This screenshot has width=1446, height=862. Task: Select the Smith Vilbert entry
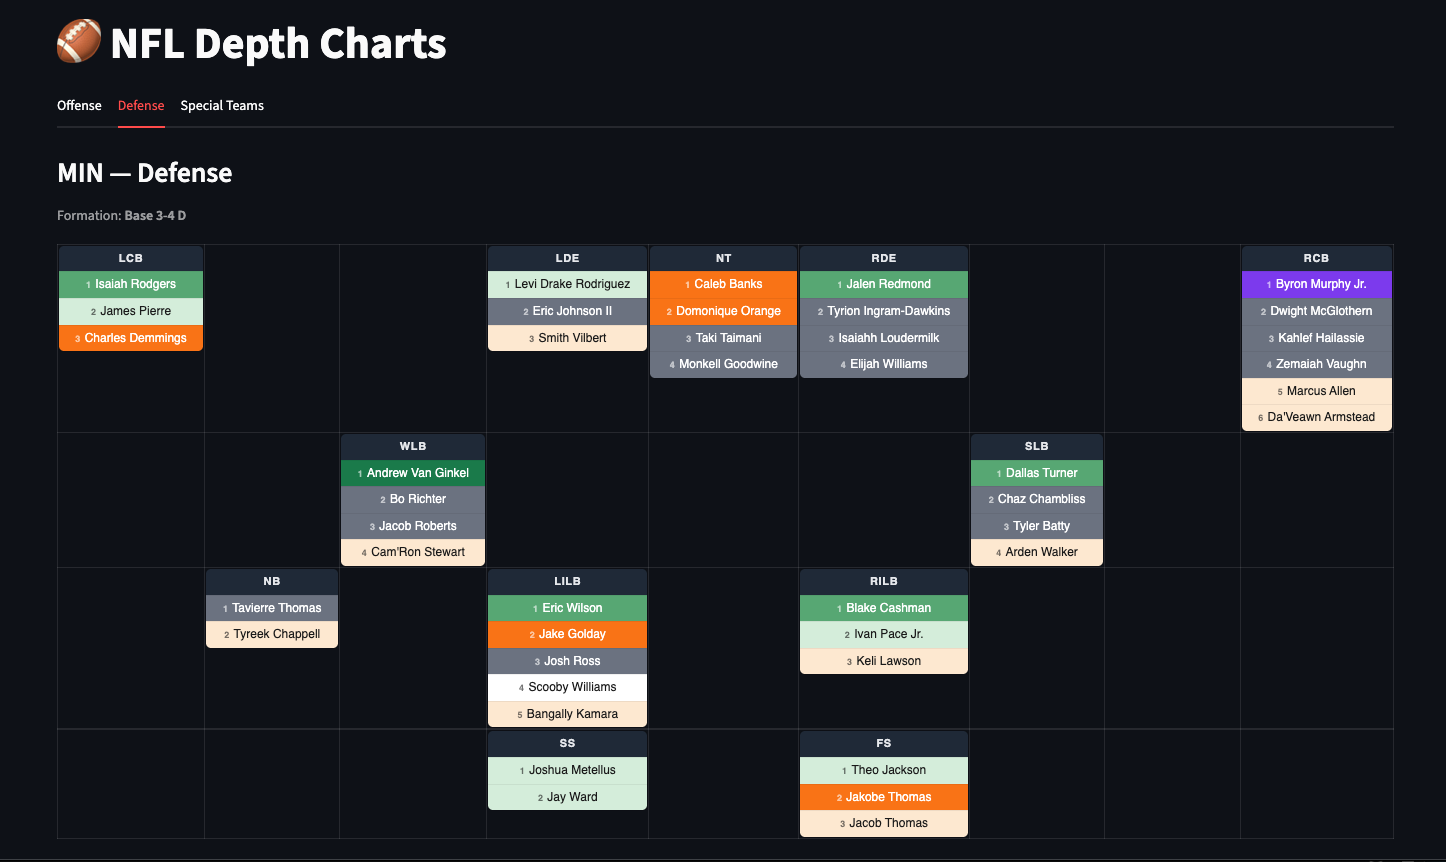coord(567,338)
